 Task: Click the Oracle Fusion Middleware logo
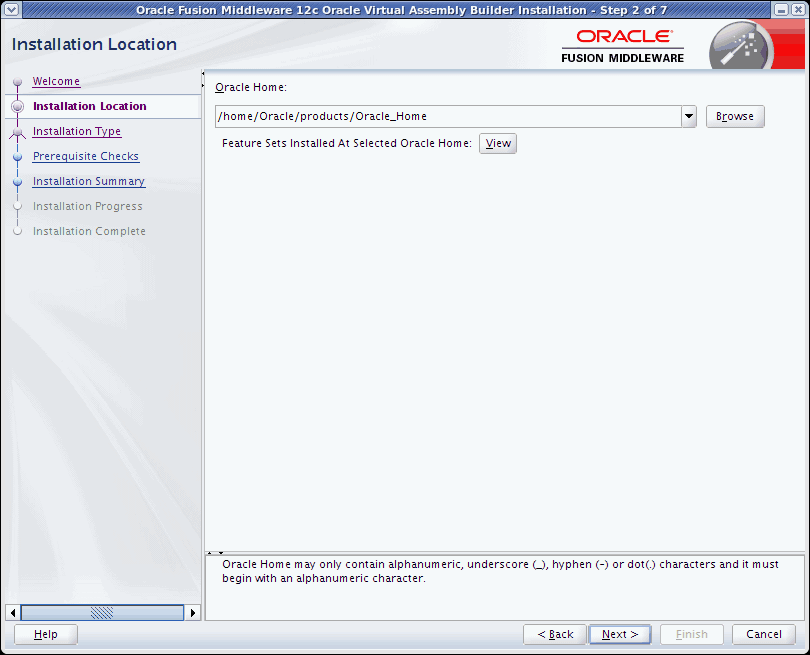point(623,46)
